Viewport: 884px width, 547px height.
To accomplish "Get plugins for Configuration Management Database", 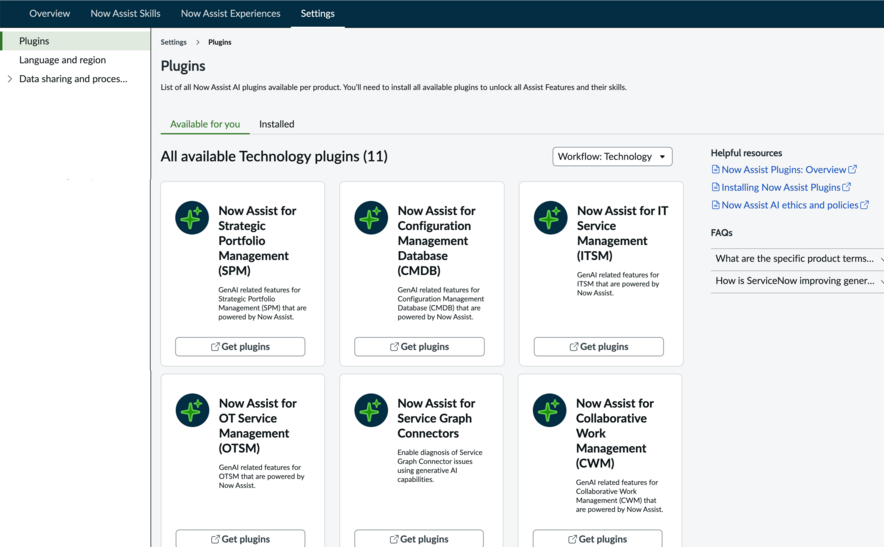I will pyautogui.click(x=419, y=346).
